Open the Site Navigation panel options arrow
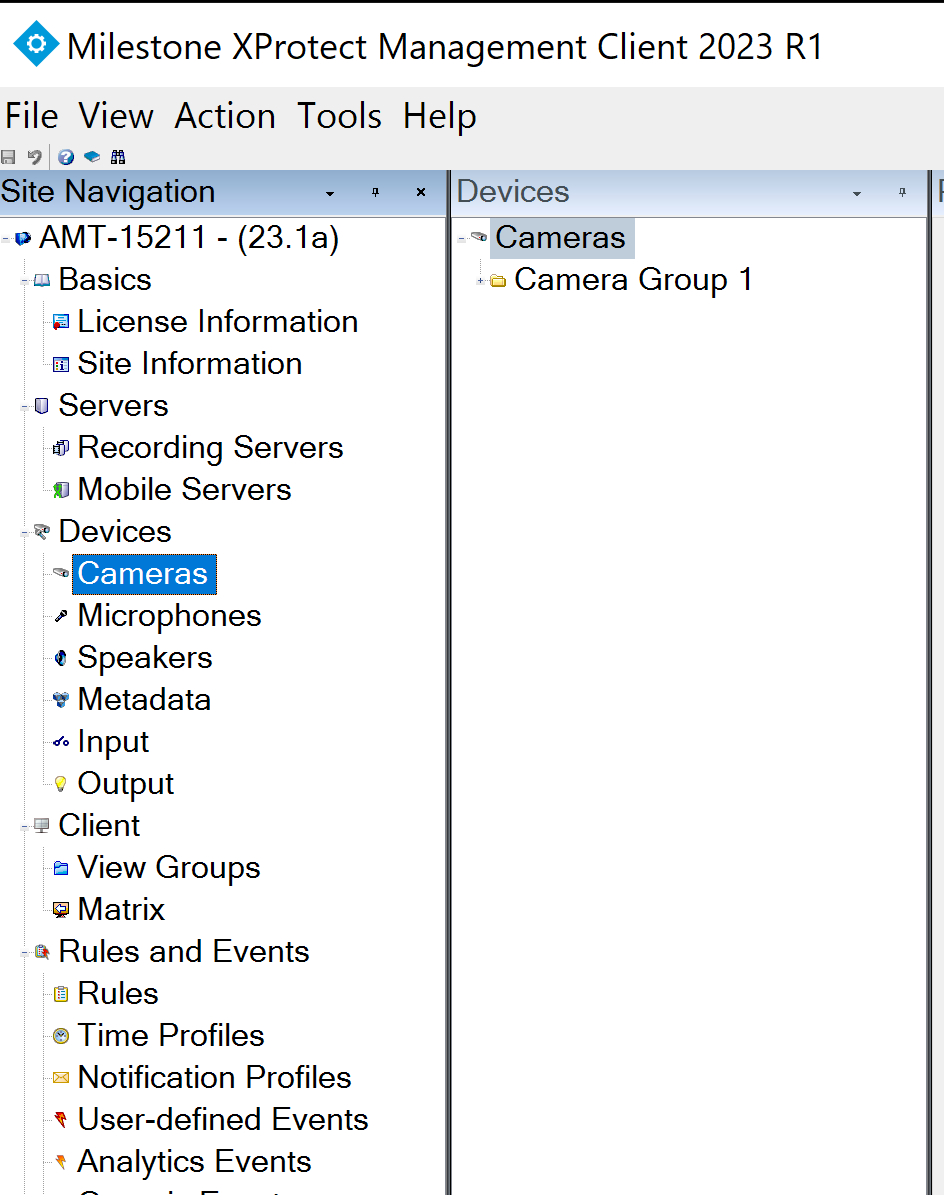This screenshot has height=1195, width=944. pyautogui.click(x=329, y=192)
